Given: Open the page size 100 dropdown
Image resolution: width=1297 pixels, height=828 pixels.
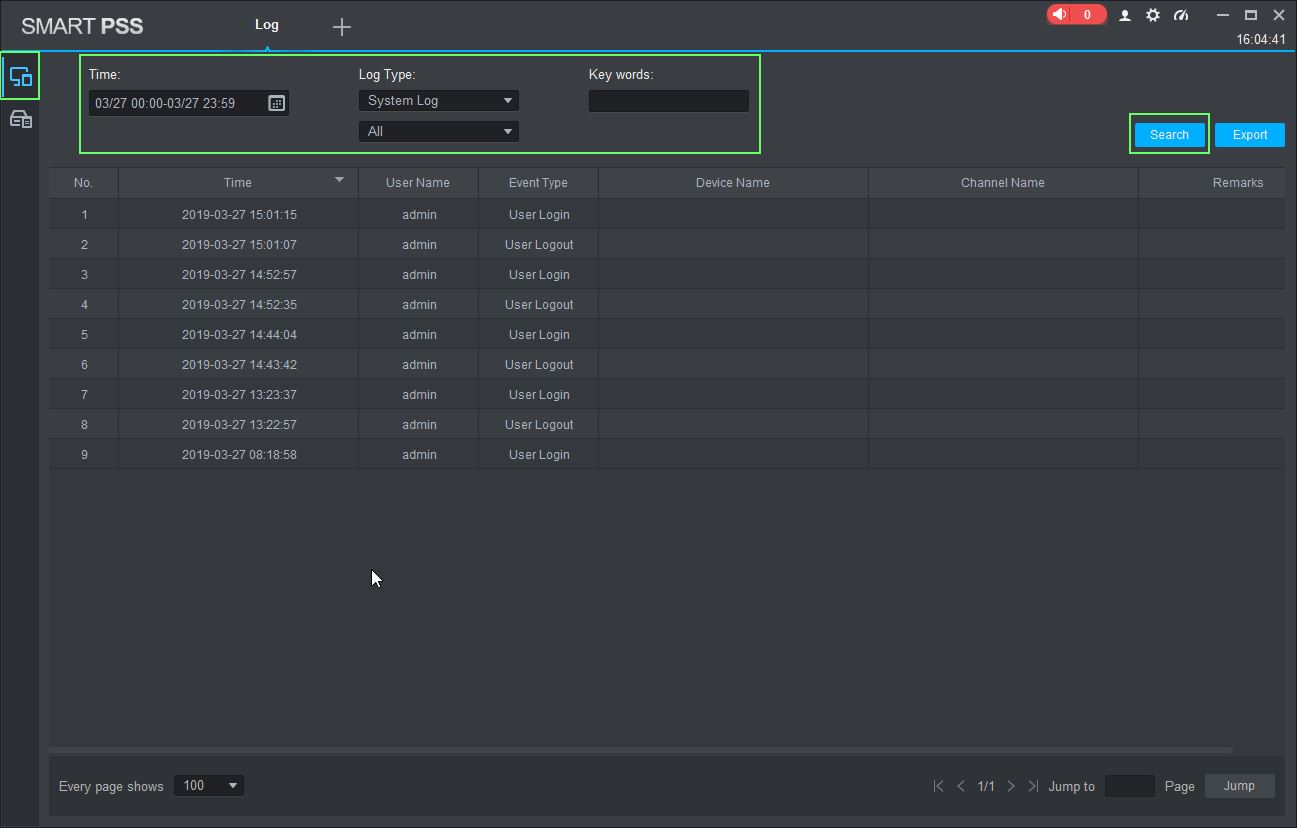Looking at the screenshot, I should pos(209,786).
